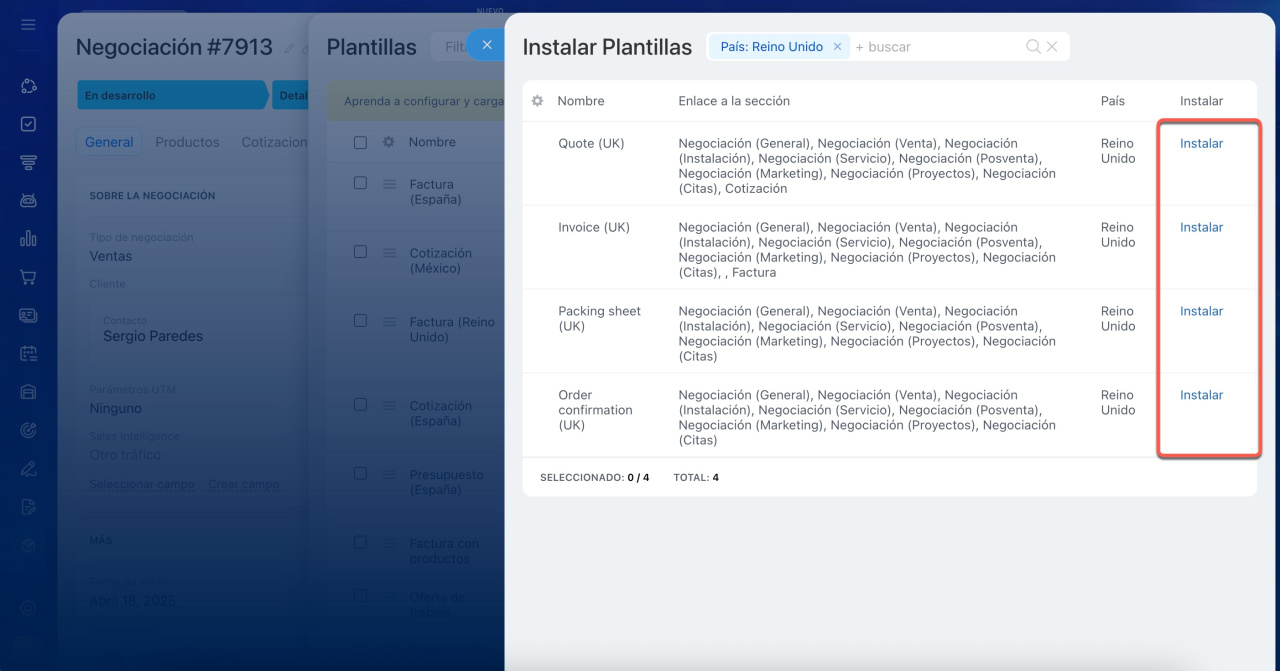
Task: Open row actions menu for Cotización (España)
Action: [389, 406]
